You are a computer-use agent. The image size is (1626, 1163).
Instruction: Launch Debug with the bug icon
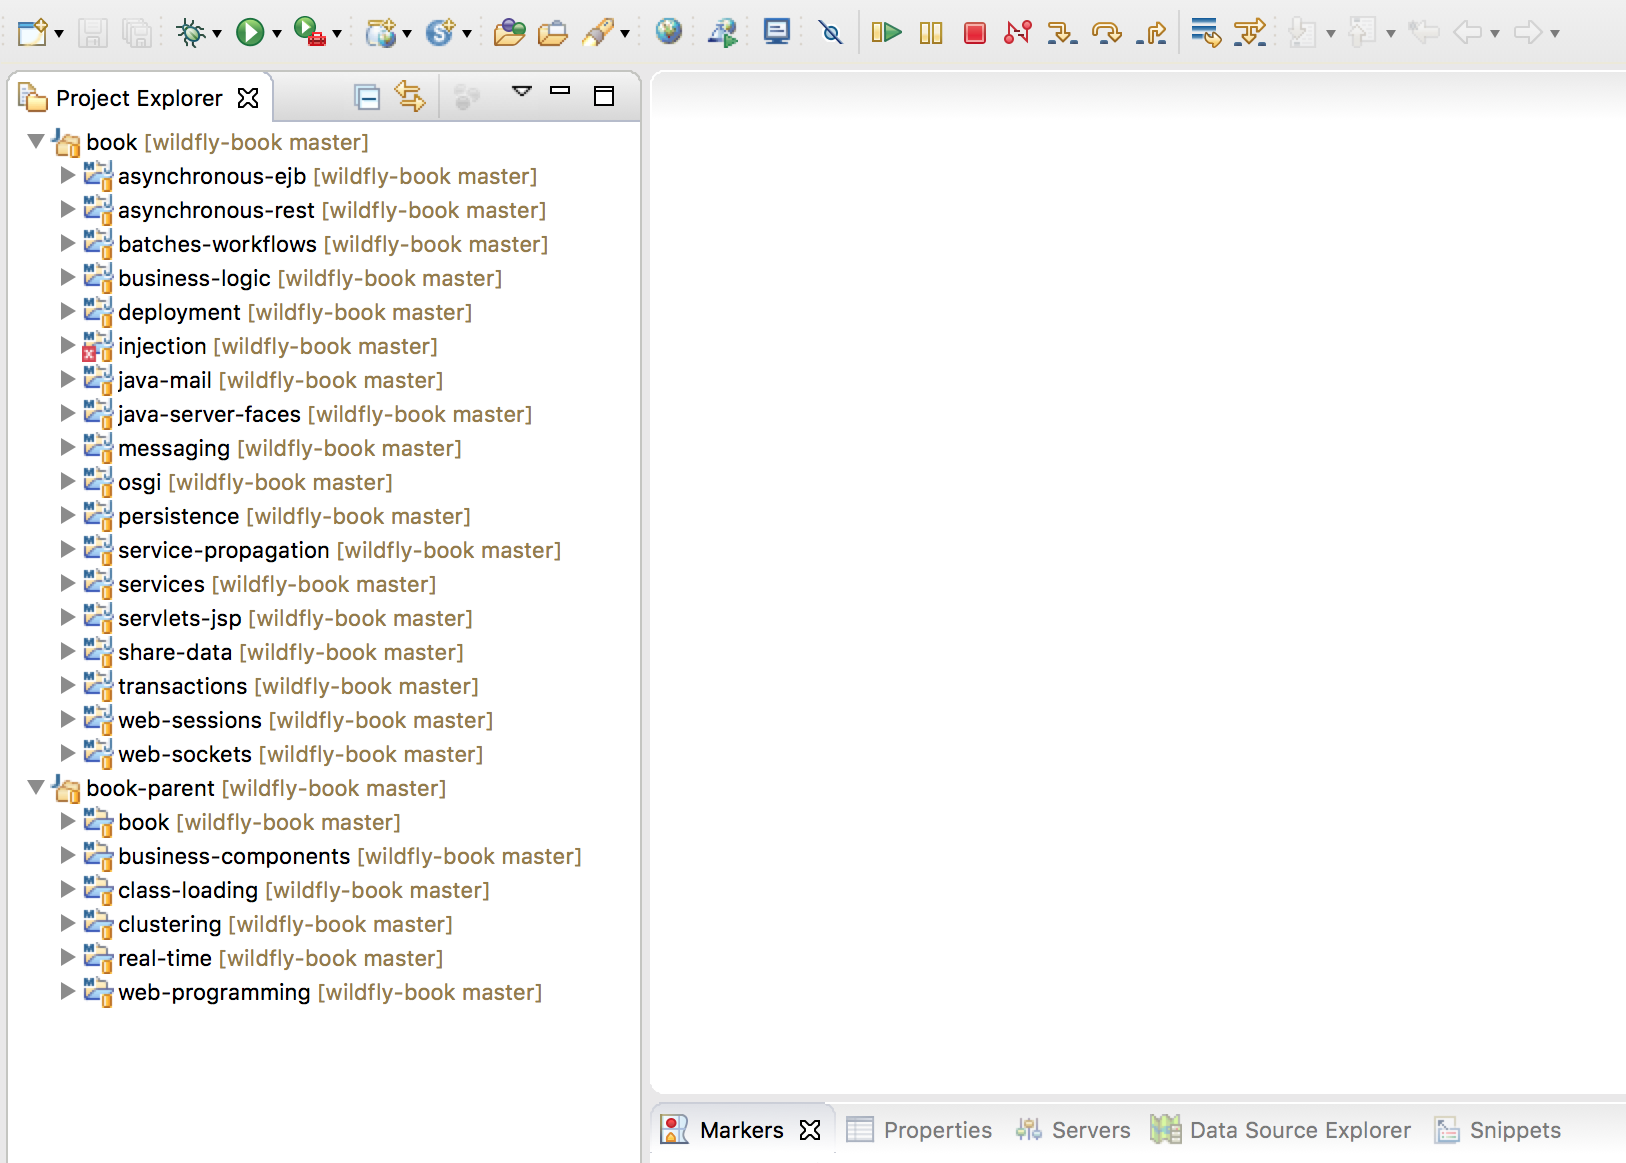(x=190, y=33)
